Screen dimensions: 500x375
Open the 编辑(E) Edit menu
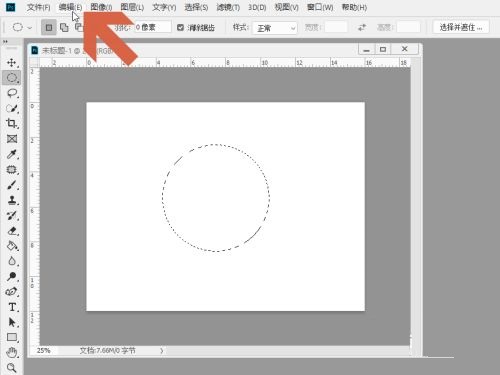(x=70, y=7)
